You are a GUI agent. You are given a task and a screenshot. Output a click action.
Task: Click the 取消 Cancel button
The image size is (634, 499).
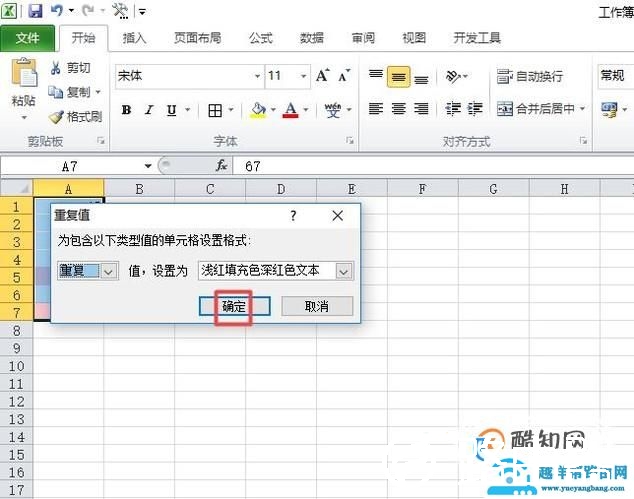click(x=317, y=306)
